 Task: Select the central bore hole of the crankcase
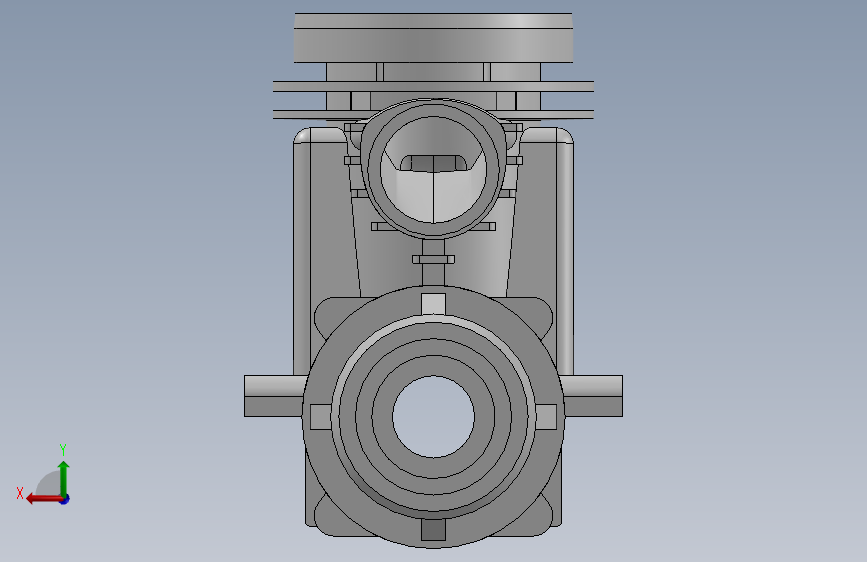pos(434,417)
